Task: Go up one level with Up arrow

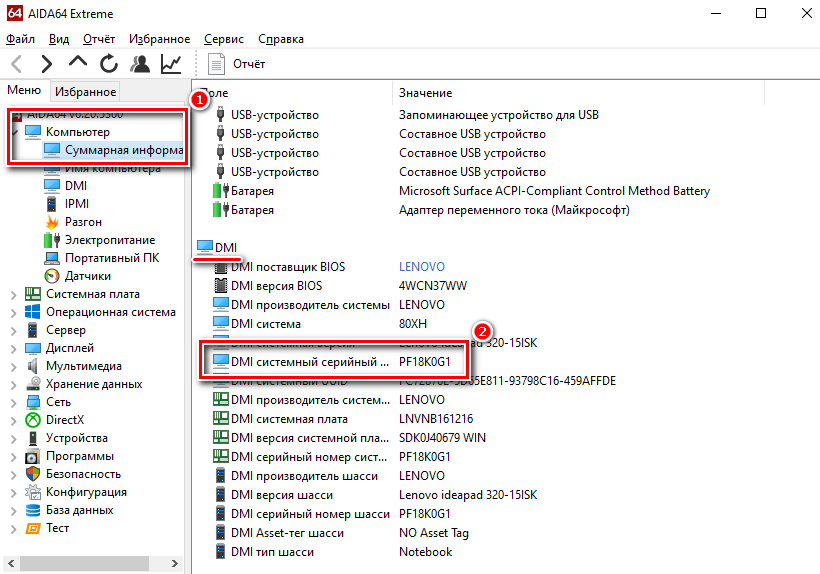Action: click(77, 64)
